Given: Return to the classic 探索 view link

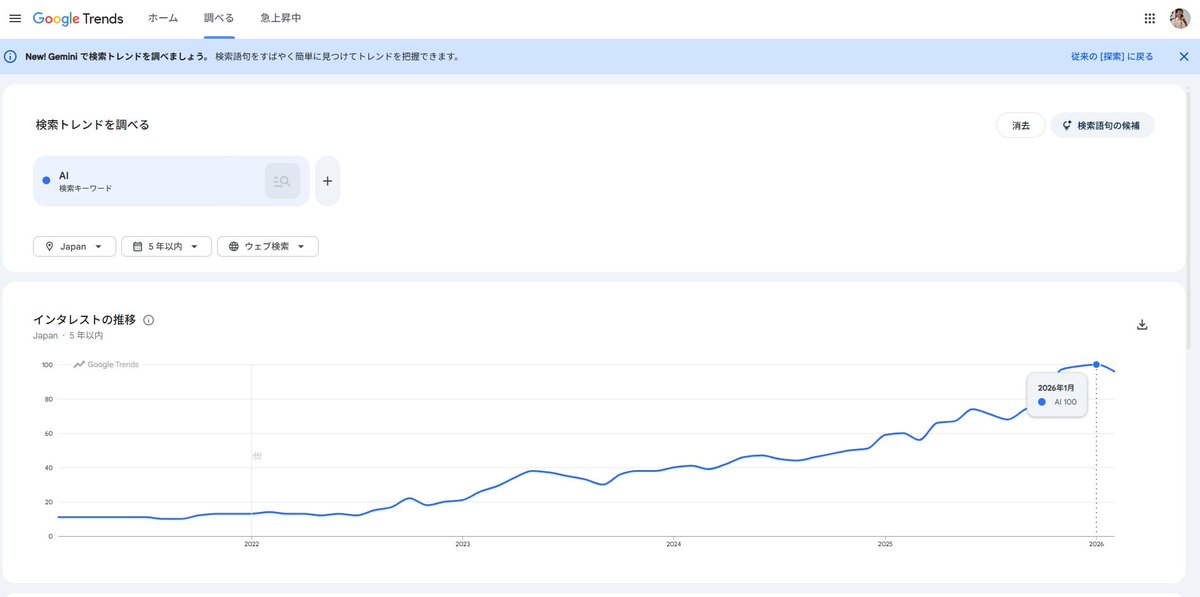Looking at the screenshot, I should pos(1111,57).
